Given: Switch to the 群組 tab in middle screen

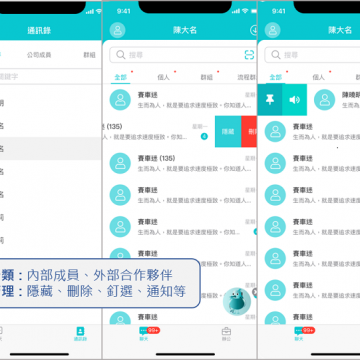Looking at the screenshot, I should [x=207, y=77].
